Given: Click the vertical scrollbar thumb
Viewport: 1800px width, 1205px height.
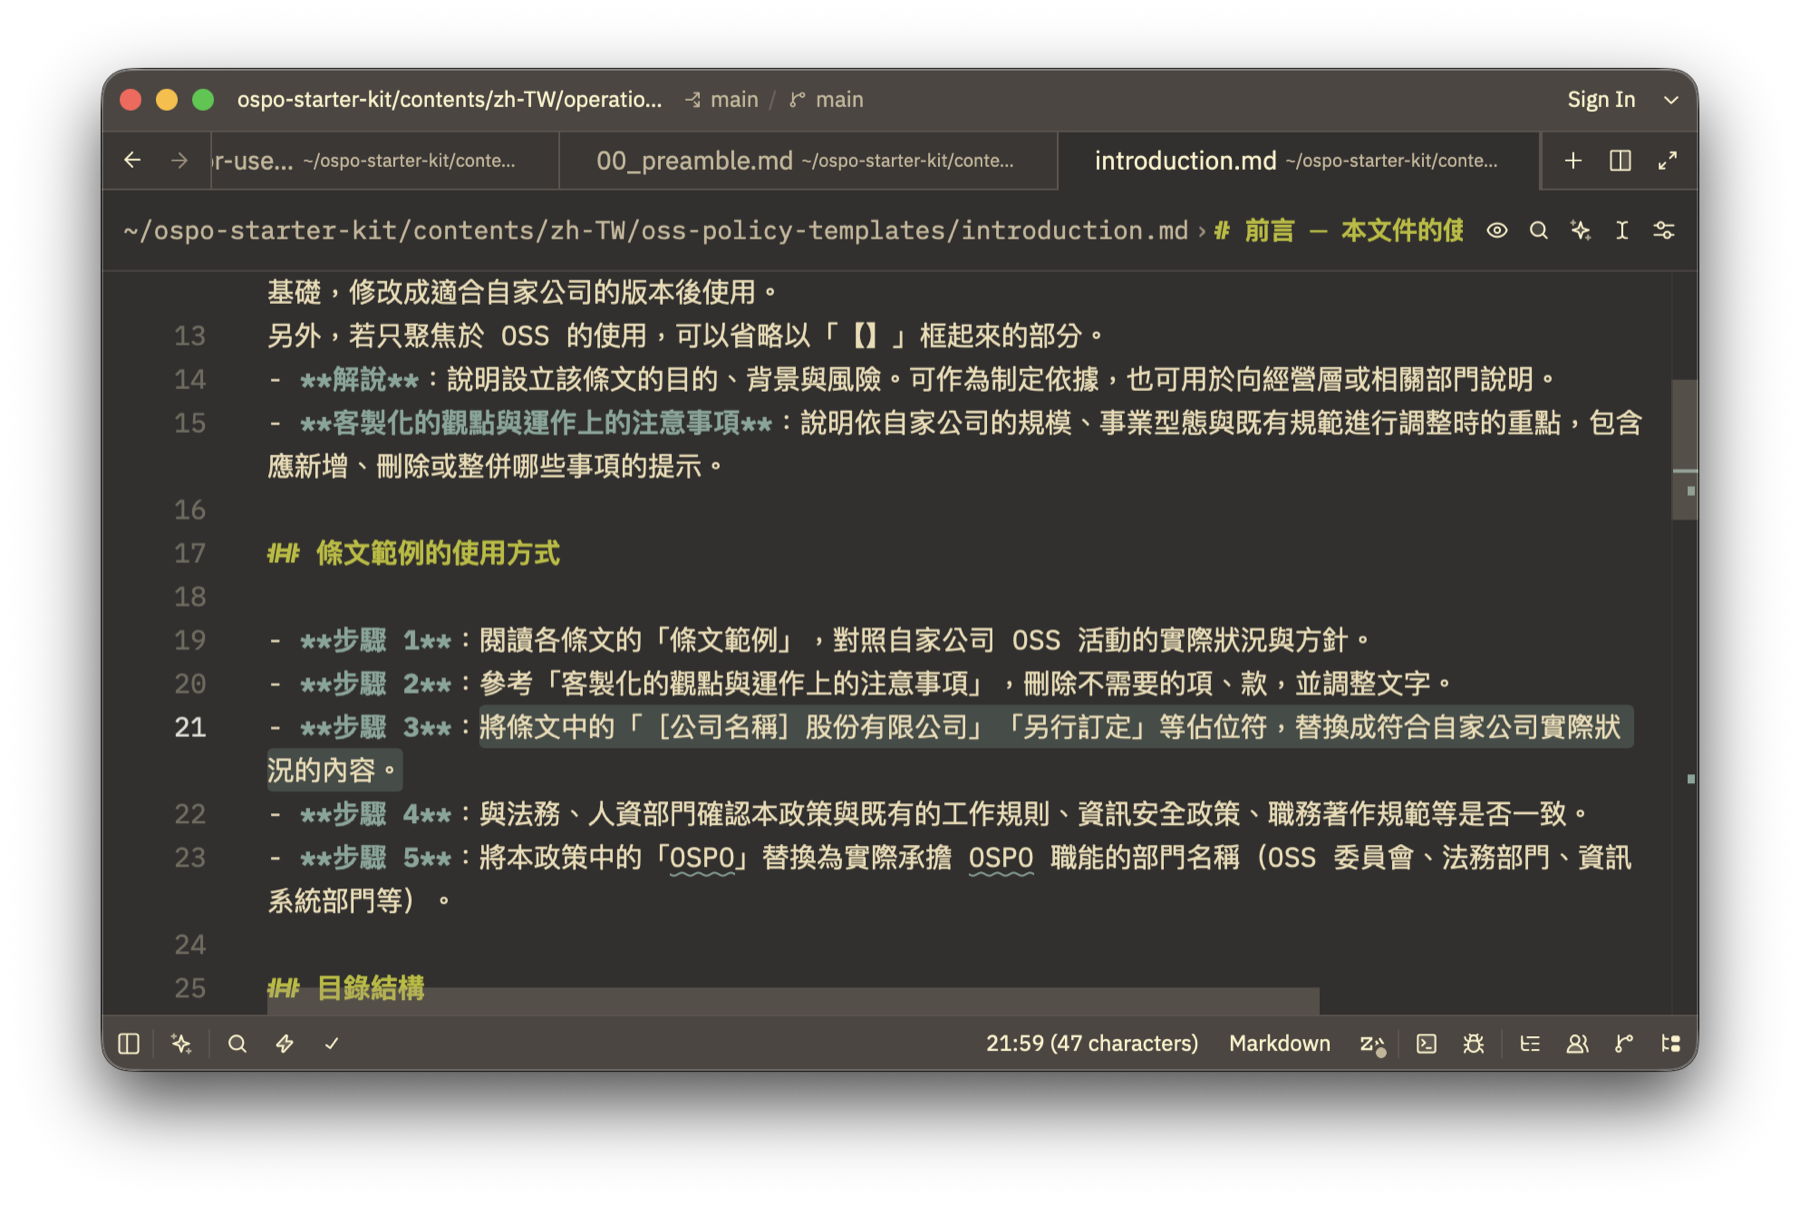Looking at the screenshot, I should (x=1685, y=448).
